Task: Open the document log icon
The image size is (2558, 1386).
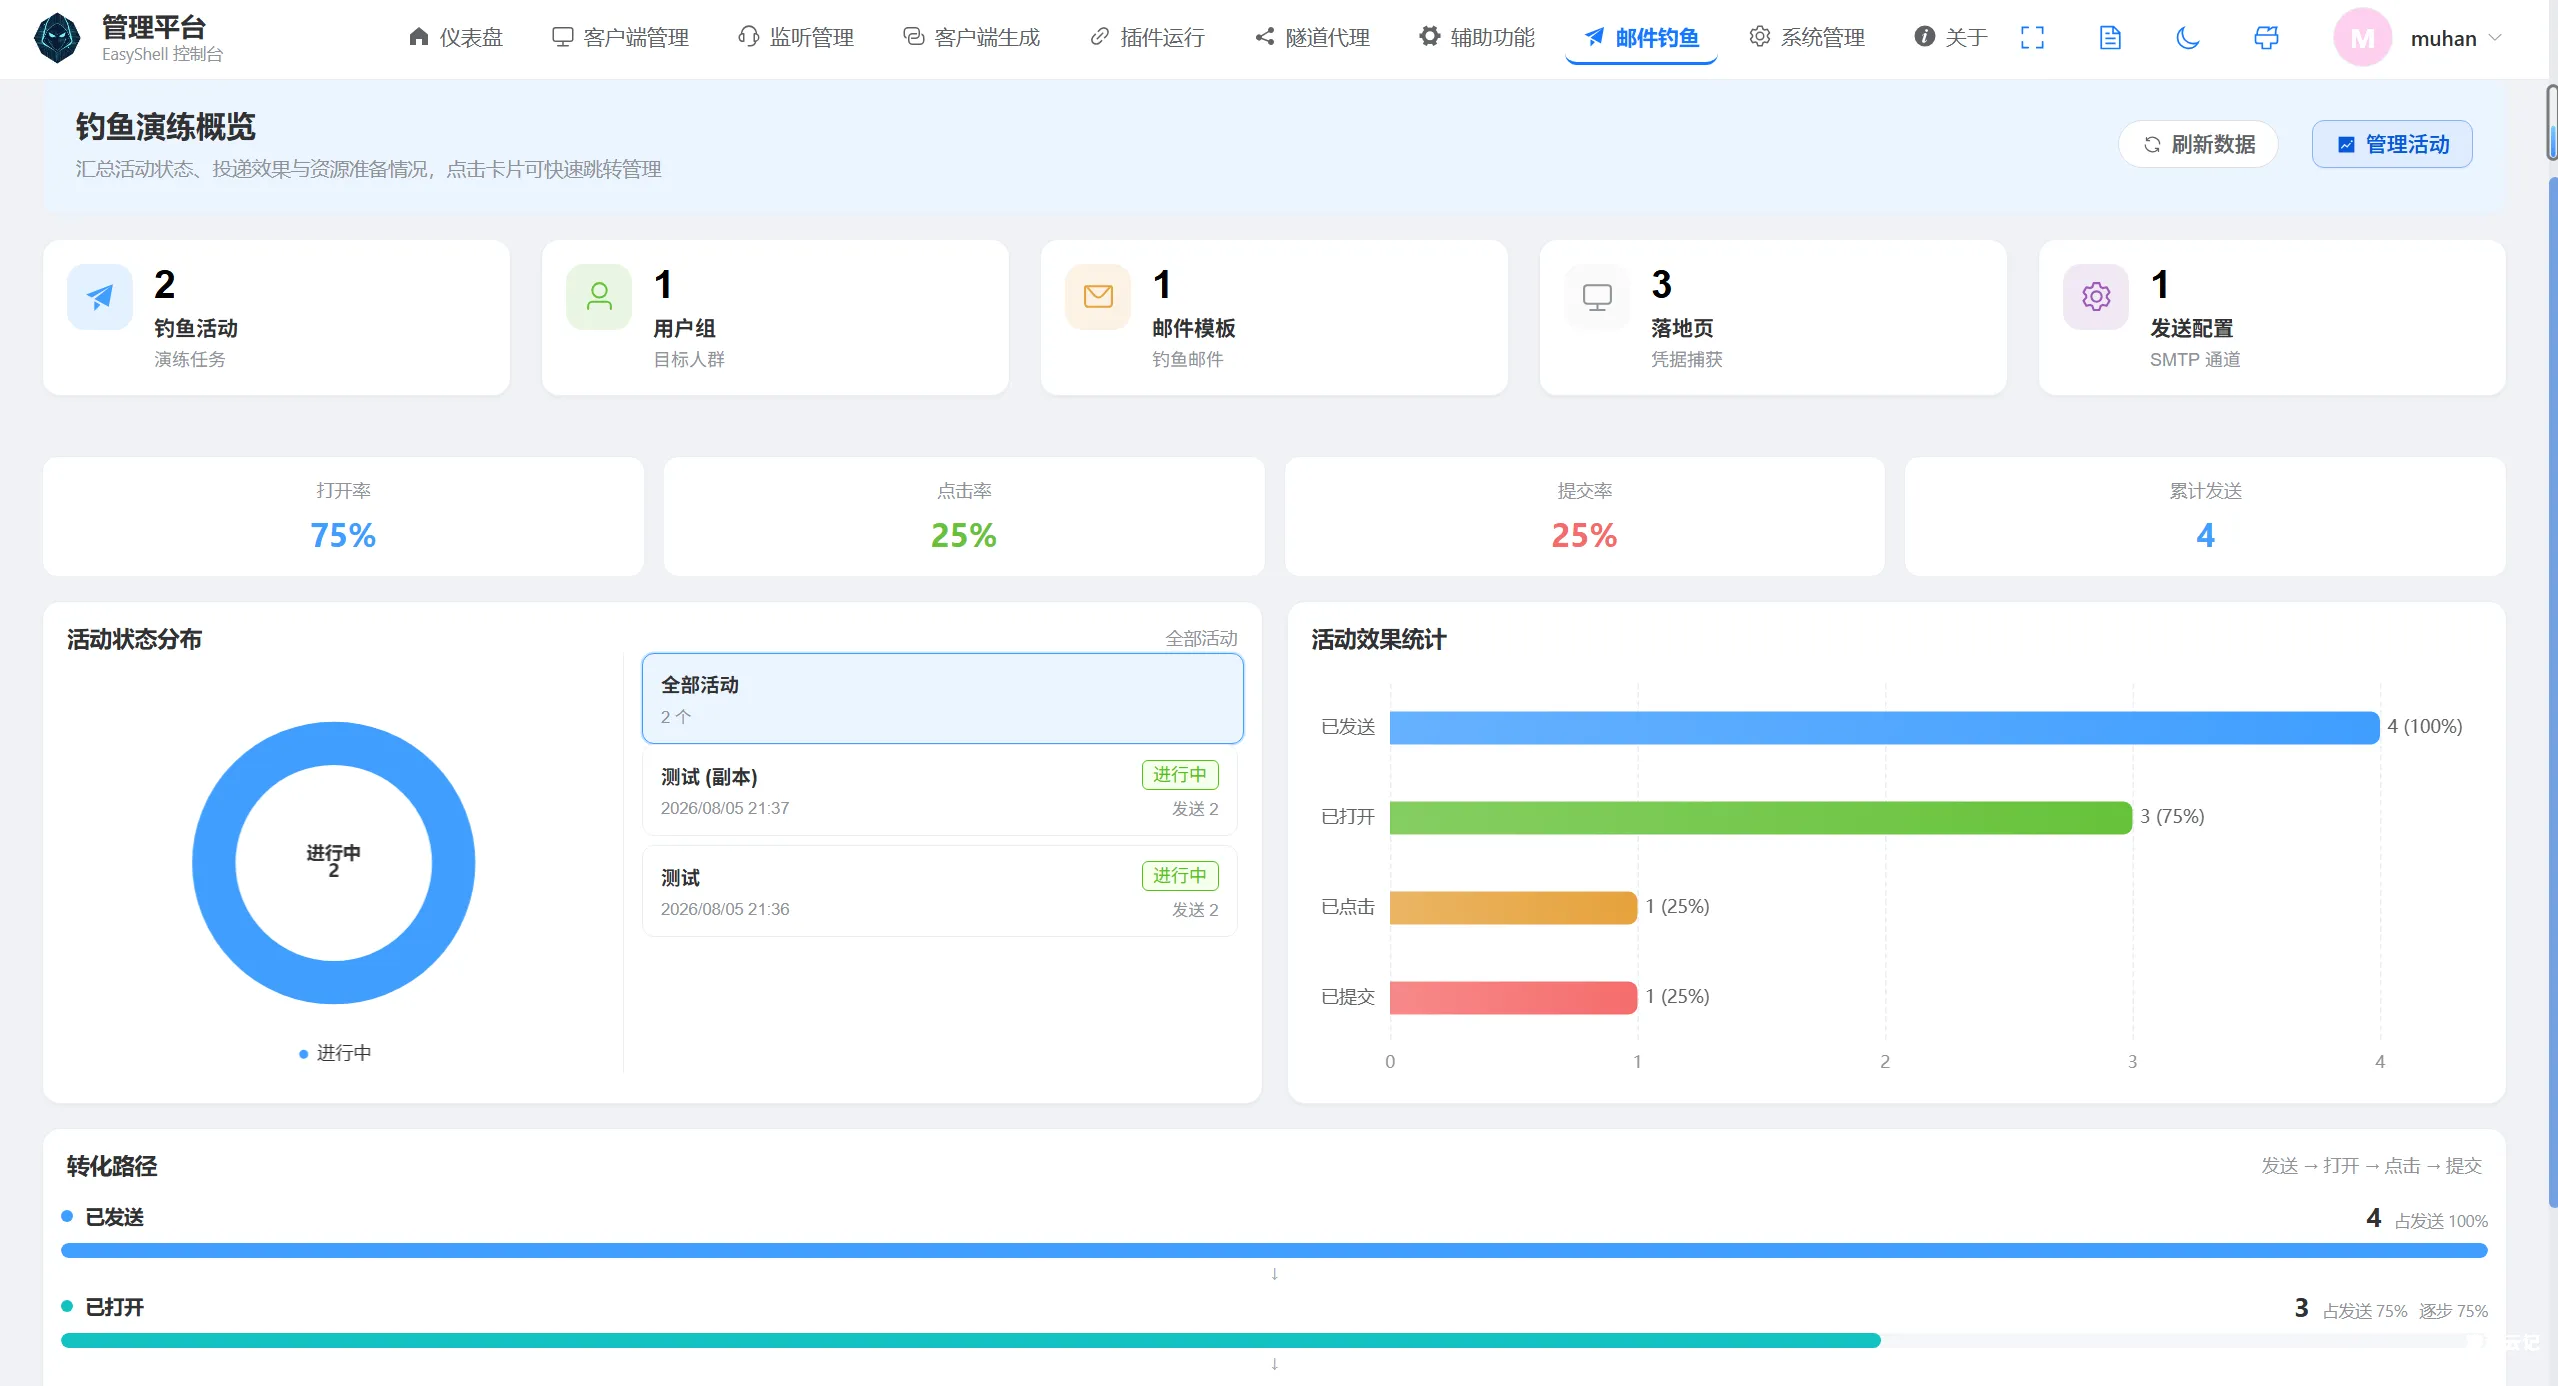Action: (2110, 38)
